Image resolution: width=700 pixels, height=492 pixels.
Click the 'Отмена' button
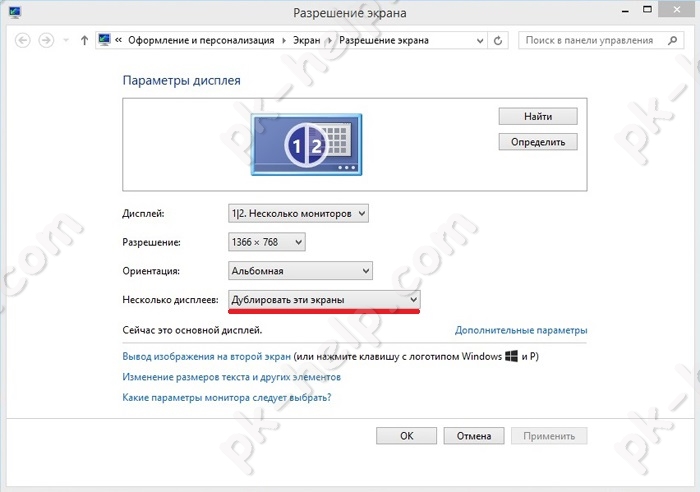coord(474,436)
